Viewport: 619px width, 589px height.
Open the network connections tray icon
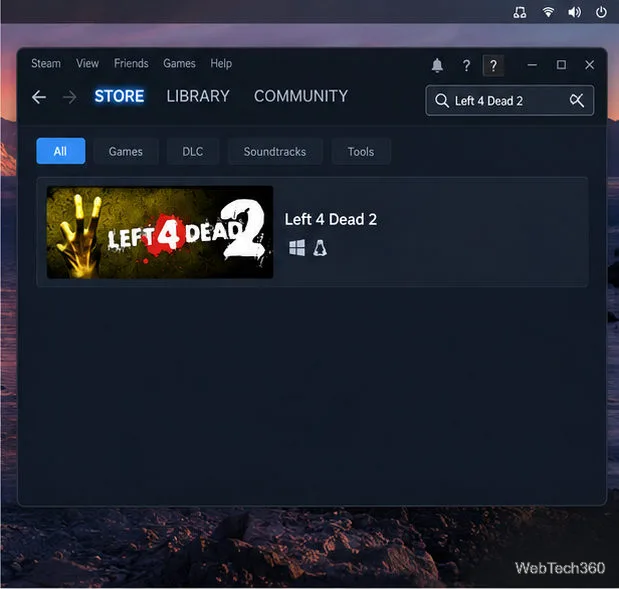coord(520,13)
